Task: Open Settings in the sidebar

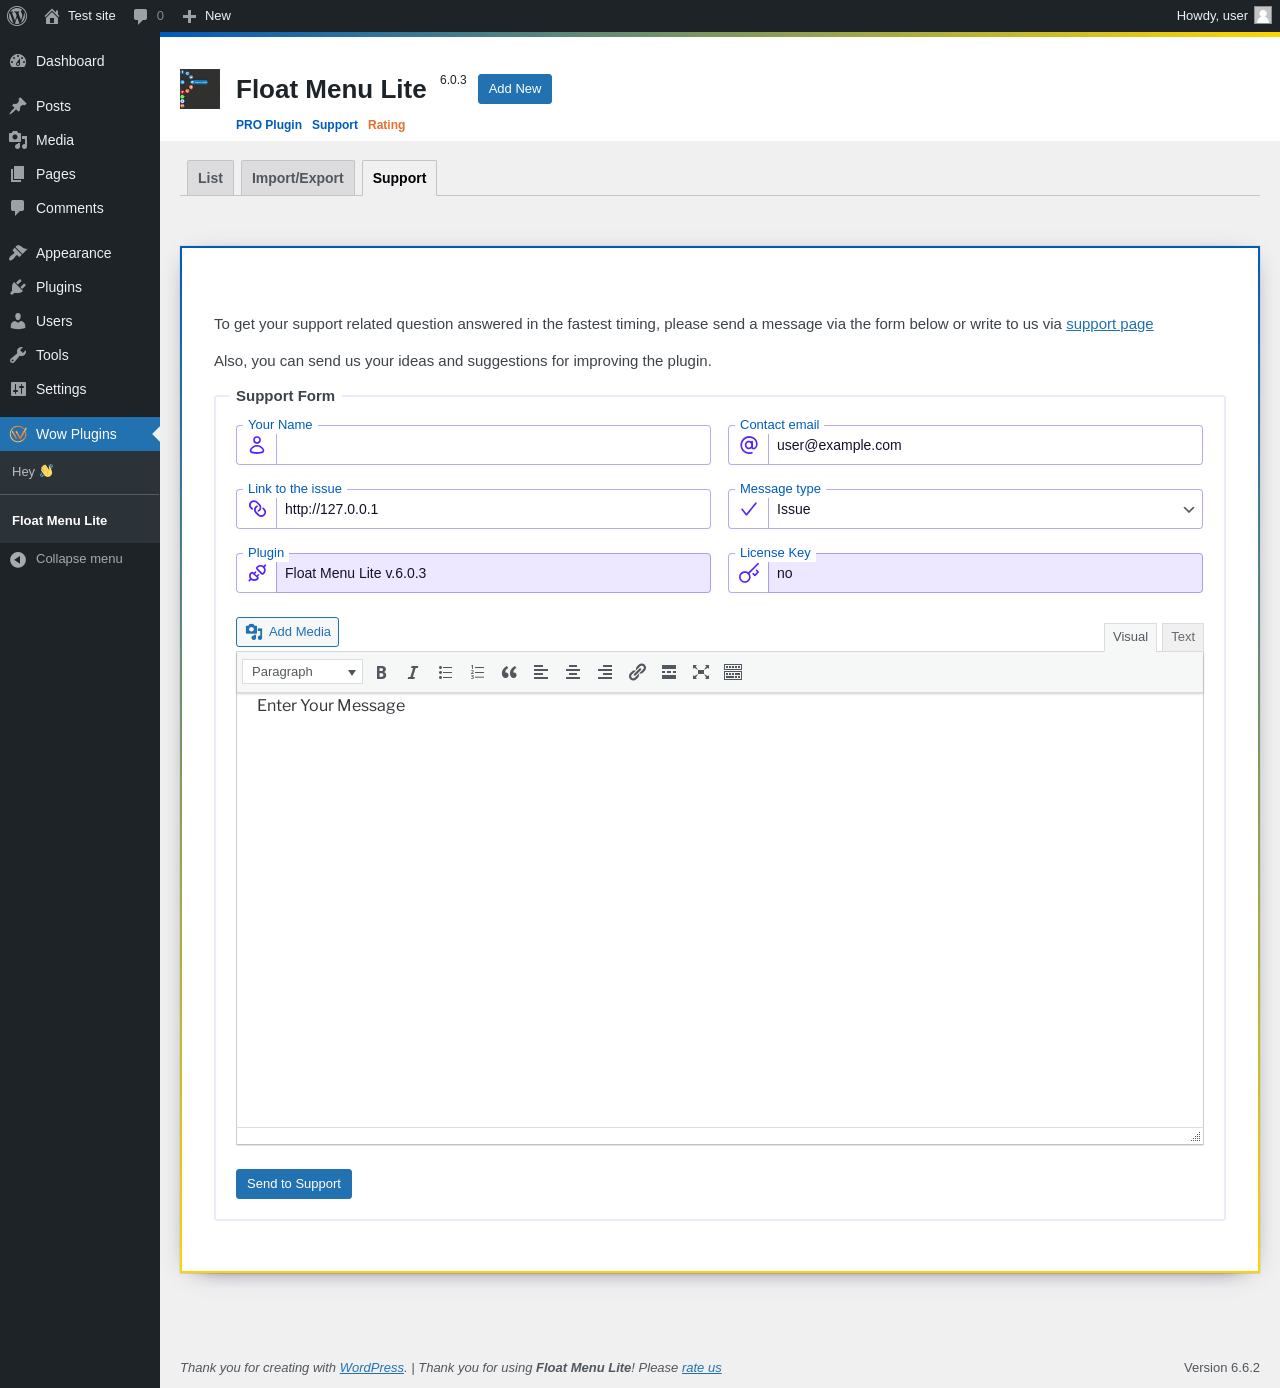Action: [80, 389]
